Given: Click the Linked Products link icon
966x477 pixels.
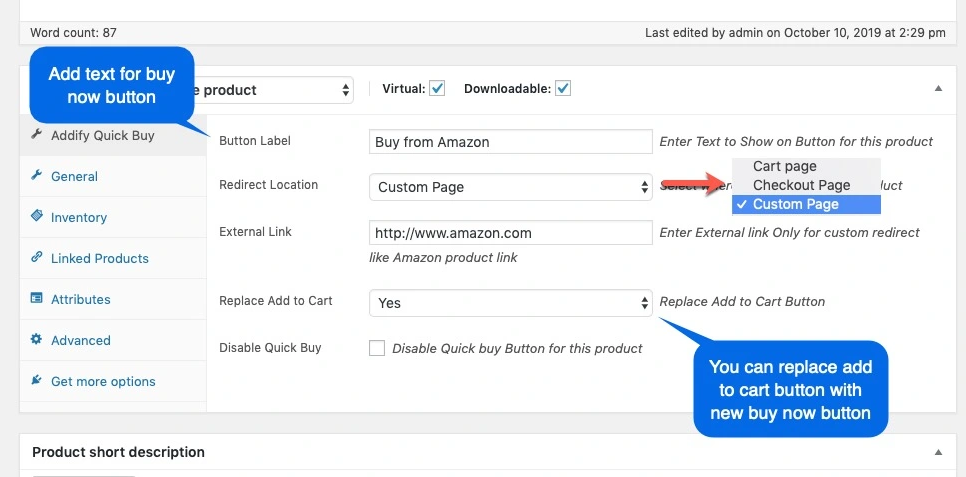Looking at the screenshot, I should click(37, 258).
